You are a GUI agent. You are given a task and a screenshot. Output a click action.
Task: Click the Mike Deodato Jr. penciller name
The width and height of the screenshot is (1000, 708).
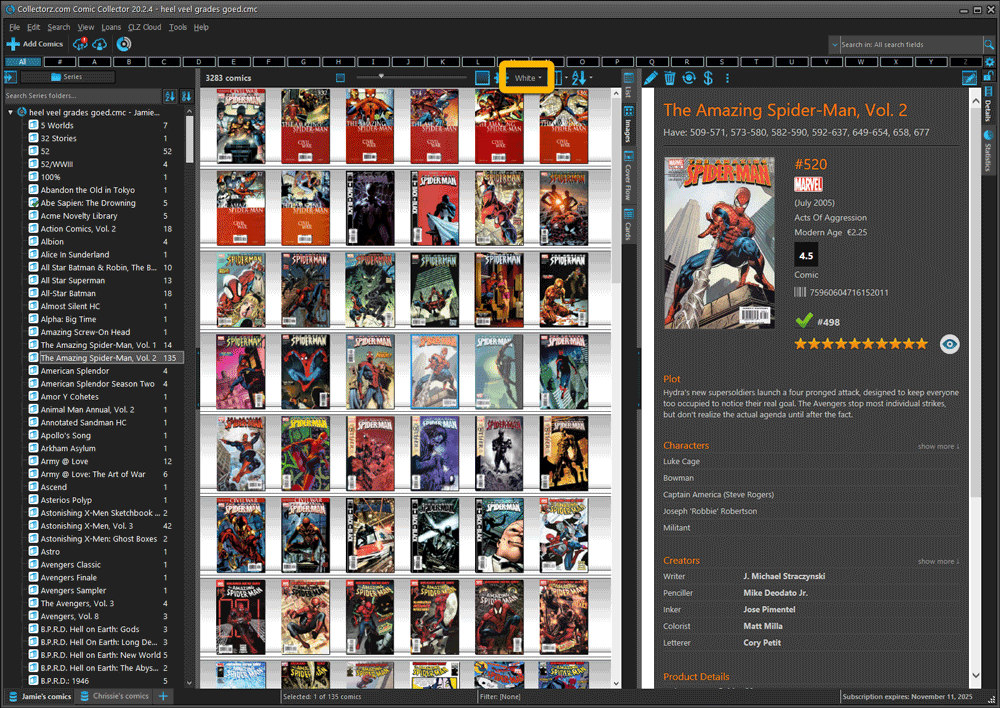775,593
